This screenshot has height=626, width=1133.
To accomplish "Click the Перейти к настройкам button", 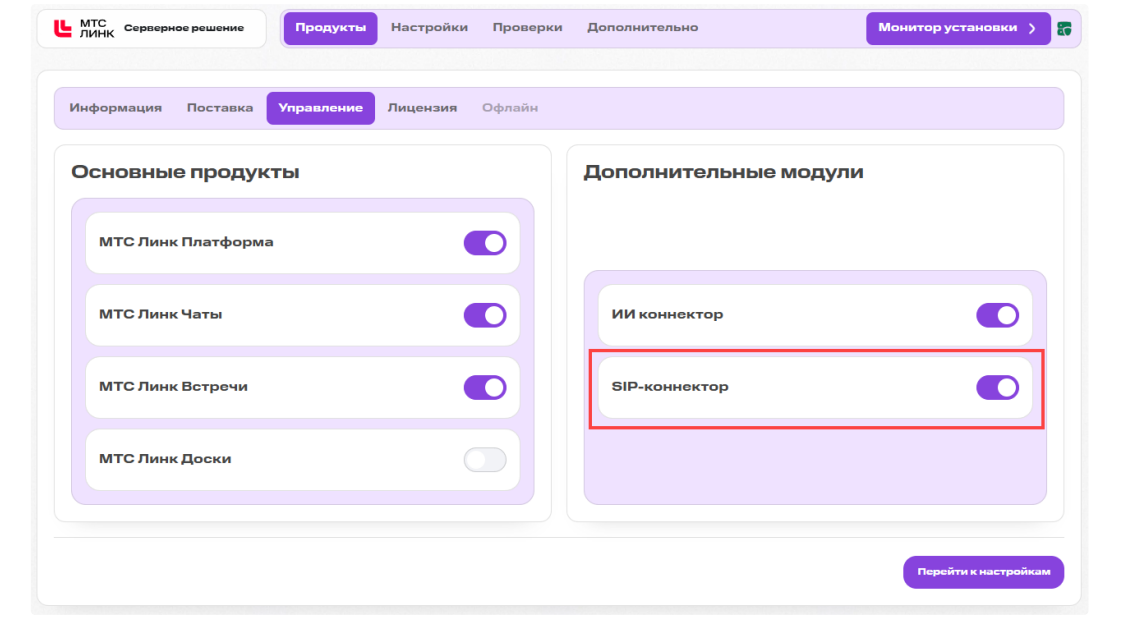I will pos(983,572).
